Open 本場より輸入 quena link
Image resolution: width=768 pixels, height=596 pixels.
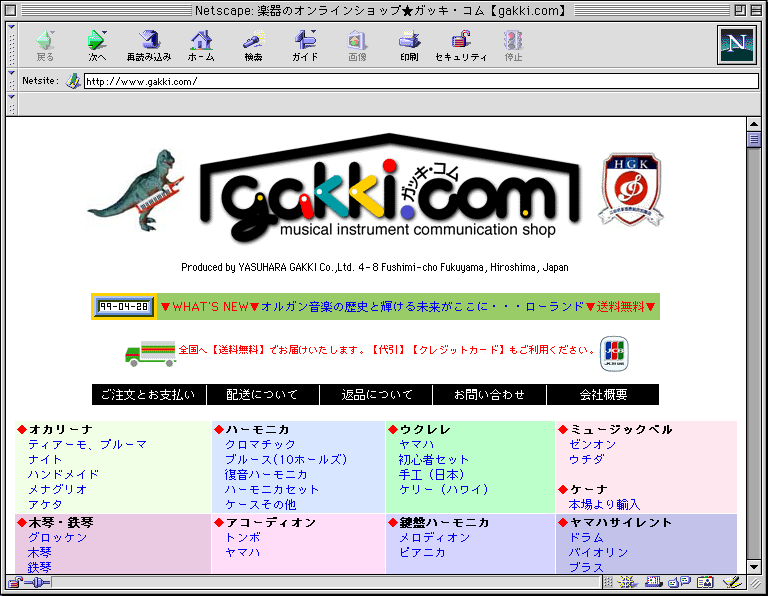pos(604,504)
